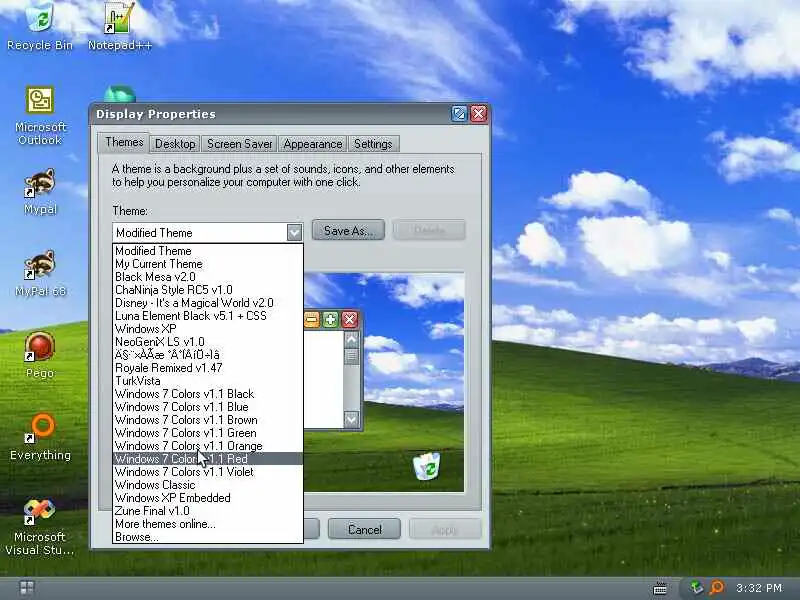Collapse the Theme dropdown arrow
The width and height of the screenshot is (800, 600).
click(294, 233)
